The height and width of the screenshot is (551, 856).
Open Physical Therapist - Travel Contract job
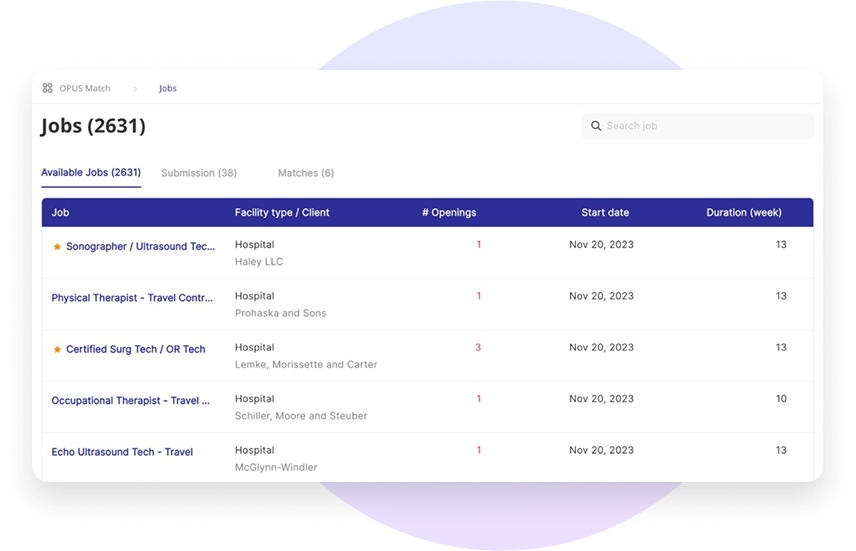tap(132, 298)
